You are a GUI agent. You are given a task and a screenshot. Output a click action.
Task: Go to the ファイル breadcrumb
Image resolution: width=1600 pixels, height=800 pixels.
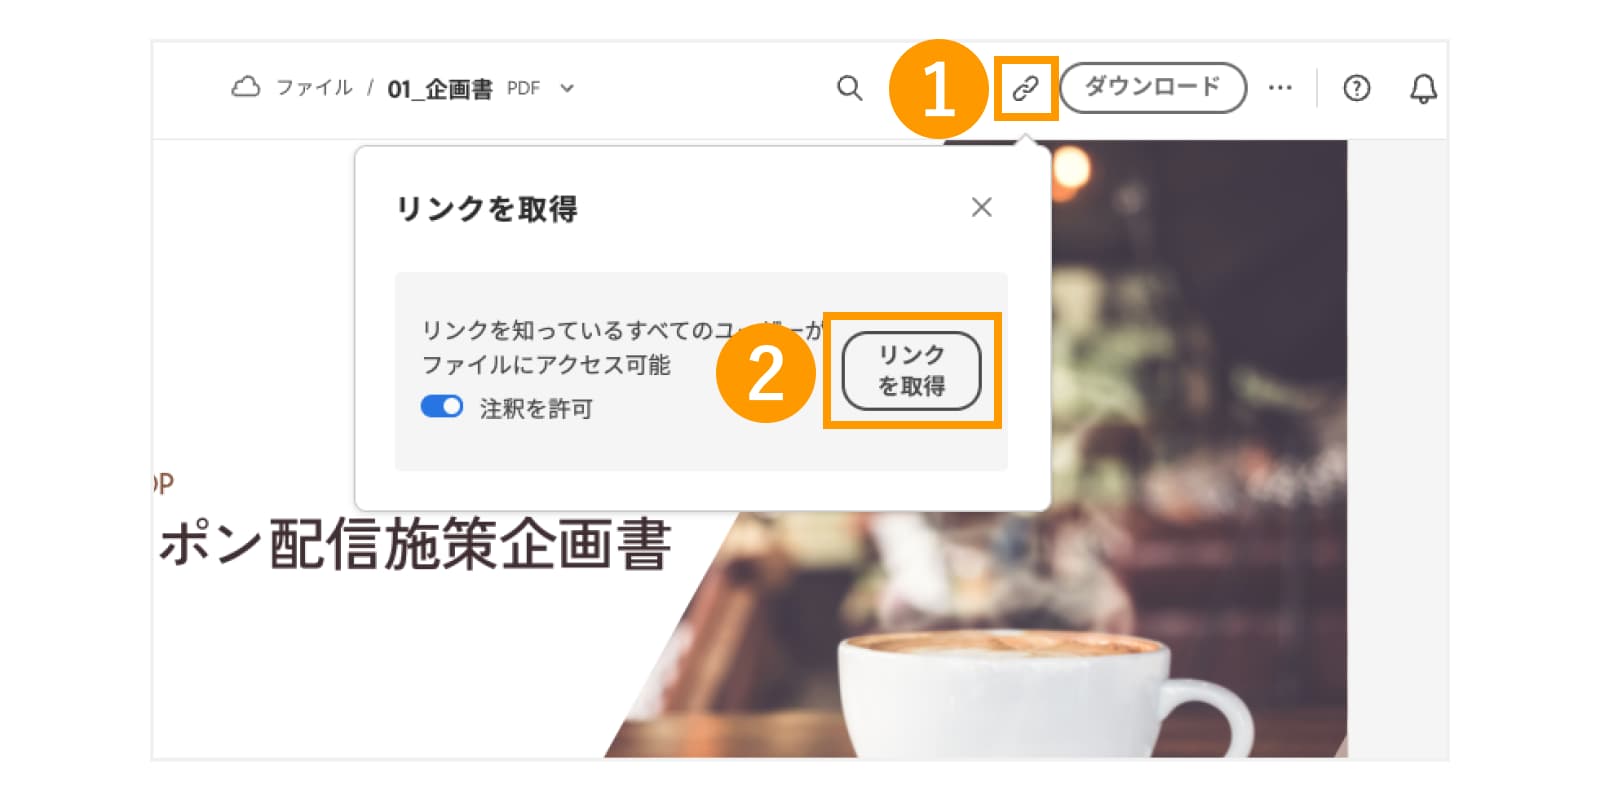pos(314,88)
